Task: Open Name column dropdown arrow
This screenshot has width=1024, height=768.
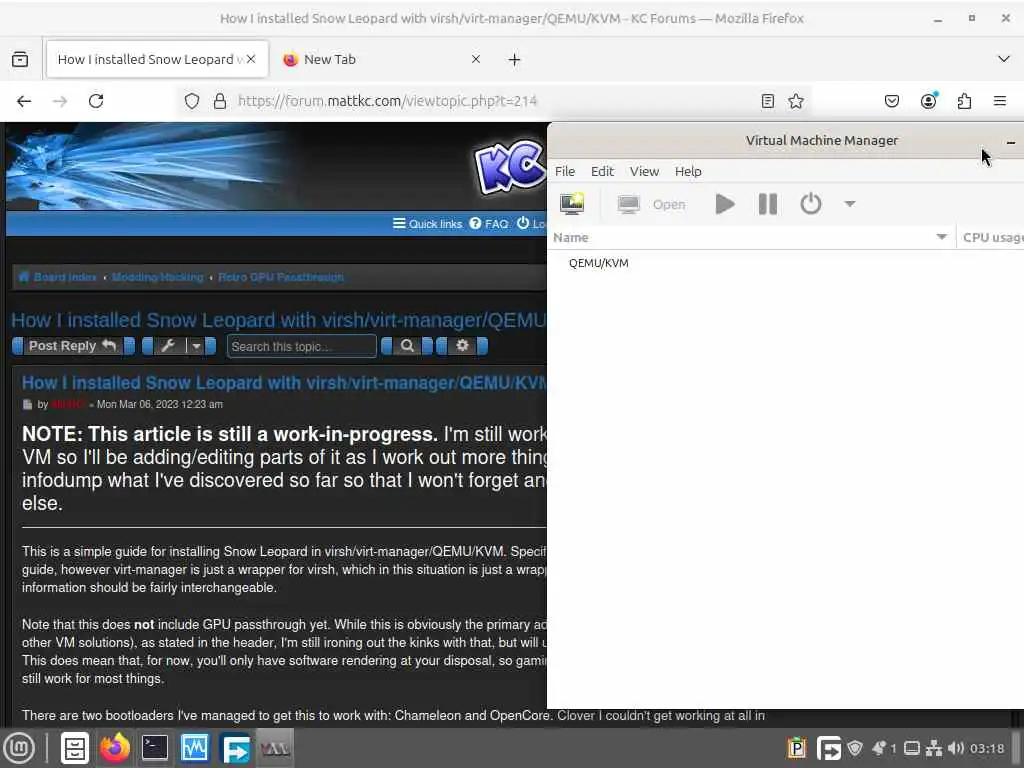Action: pos(942,237)
